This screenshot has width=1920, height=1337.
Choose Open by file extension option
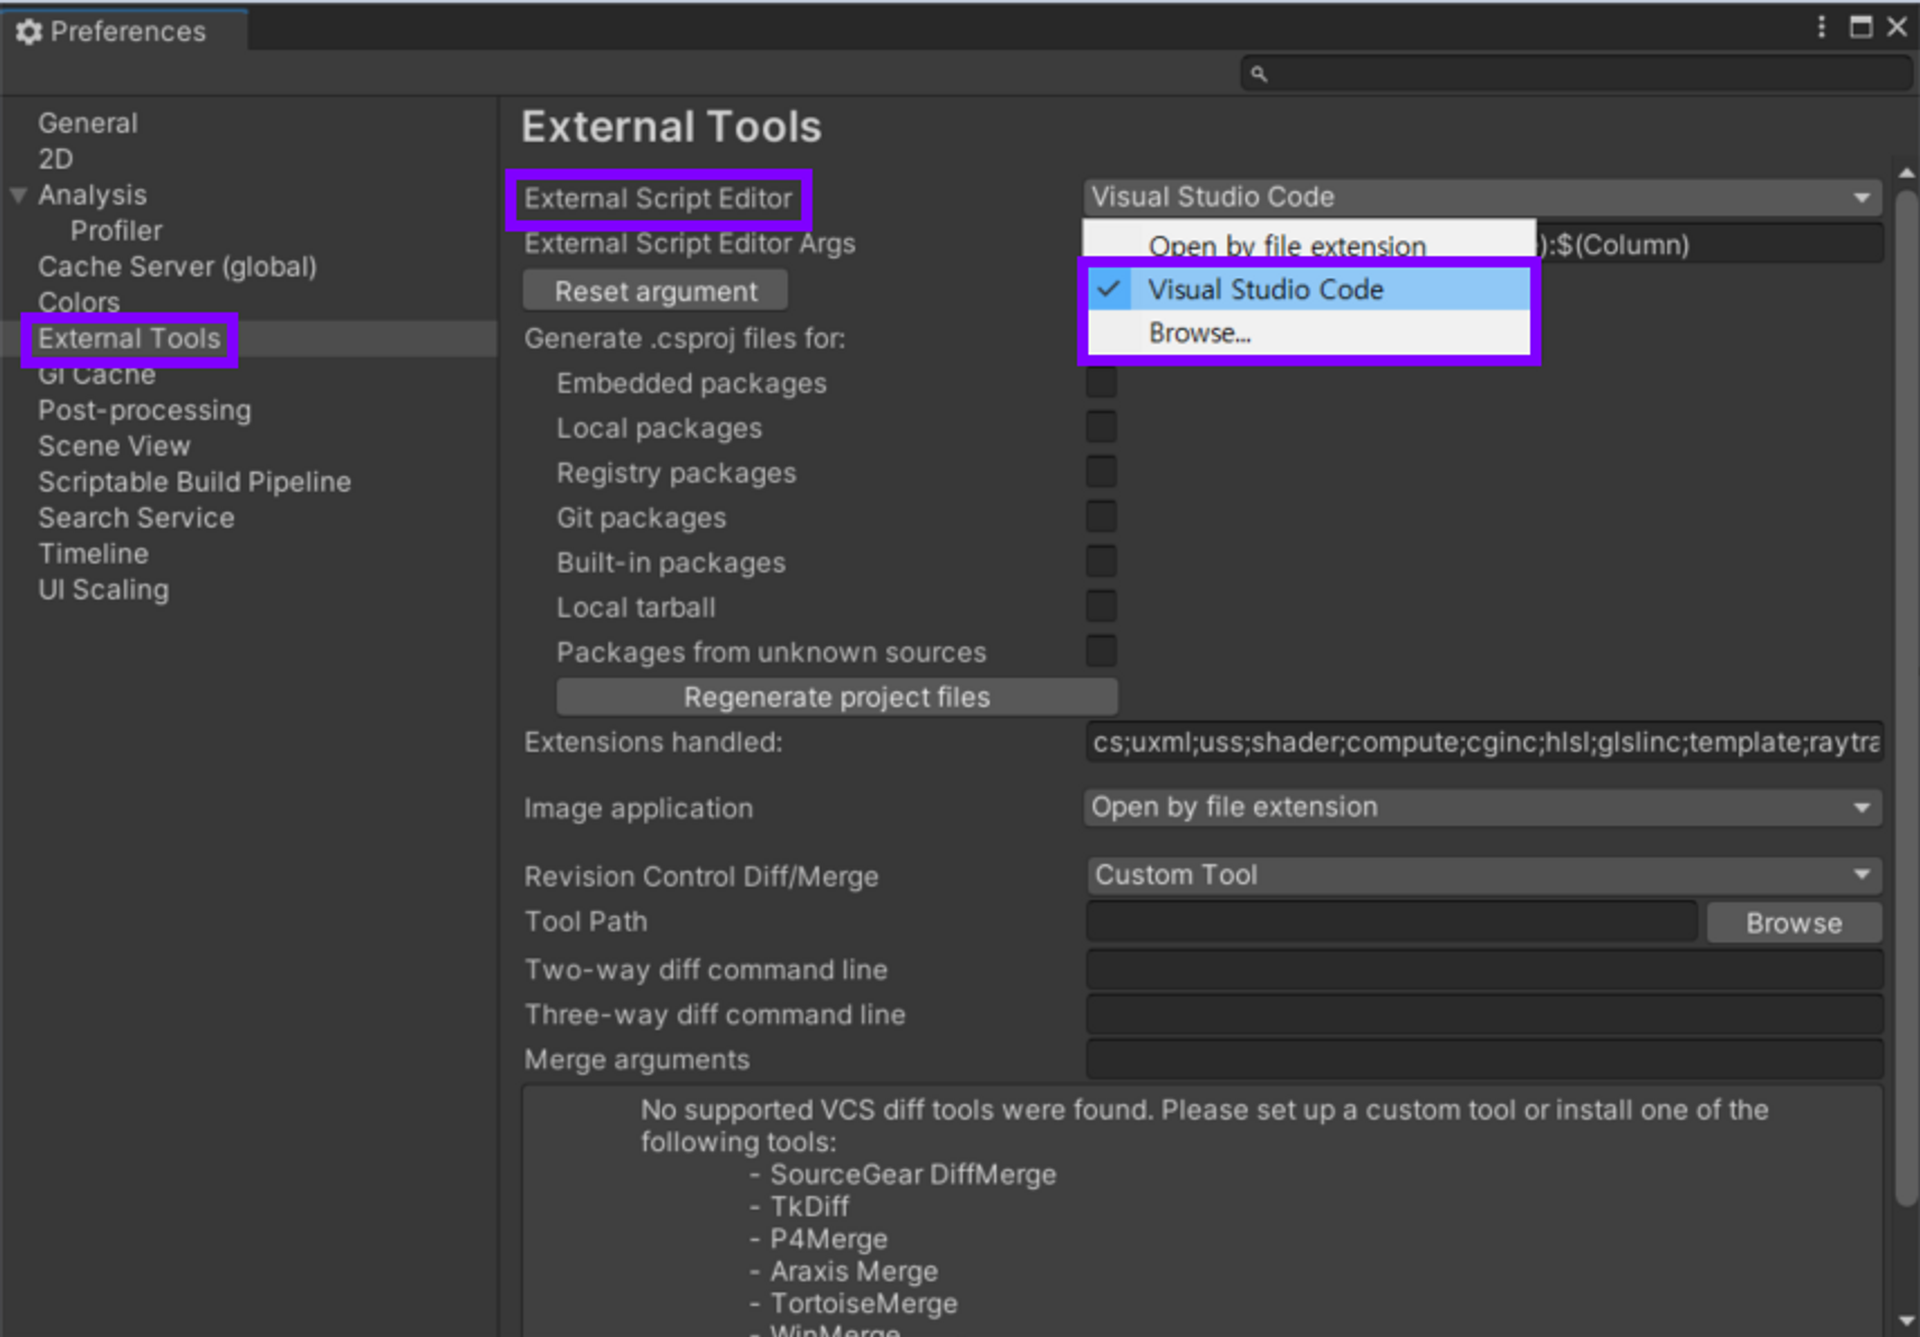tap(1287, 246)
